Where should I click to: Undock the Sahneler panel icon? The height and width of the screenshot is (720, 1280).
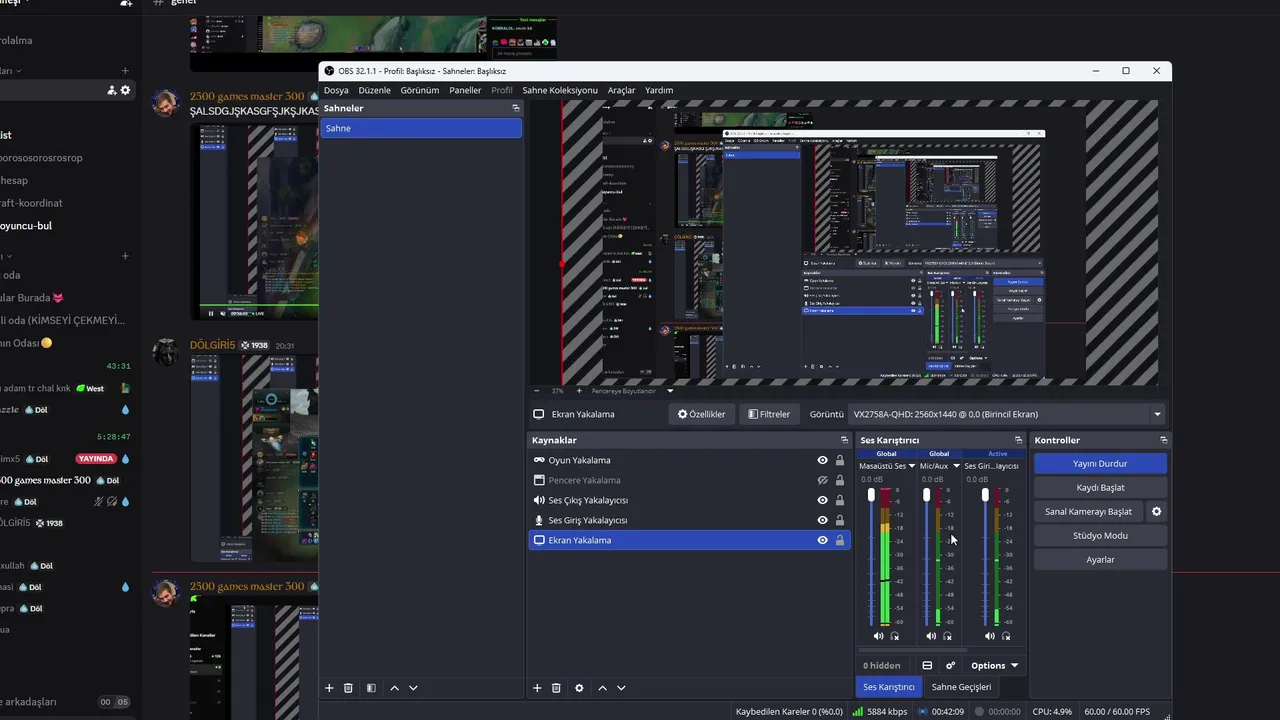pos(516,108)
